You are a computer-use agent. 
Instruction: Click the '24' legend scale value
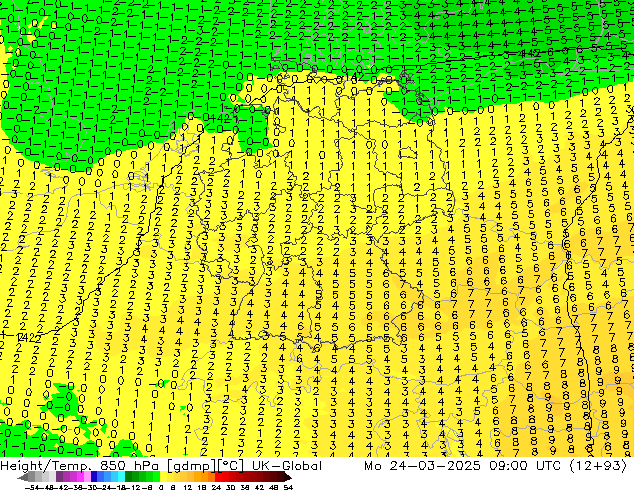[x=216, y=487]
